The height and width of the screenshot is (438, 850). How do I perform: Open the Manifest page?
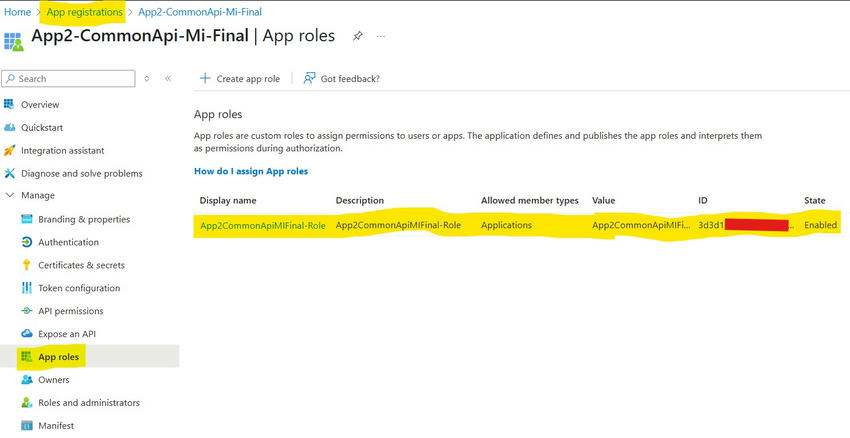pos(56,426)
